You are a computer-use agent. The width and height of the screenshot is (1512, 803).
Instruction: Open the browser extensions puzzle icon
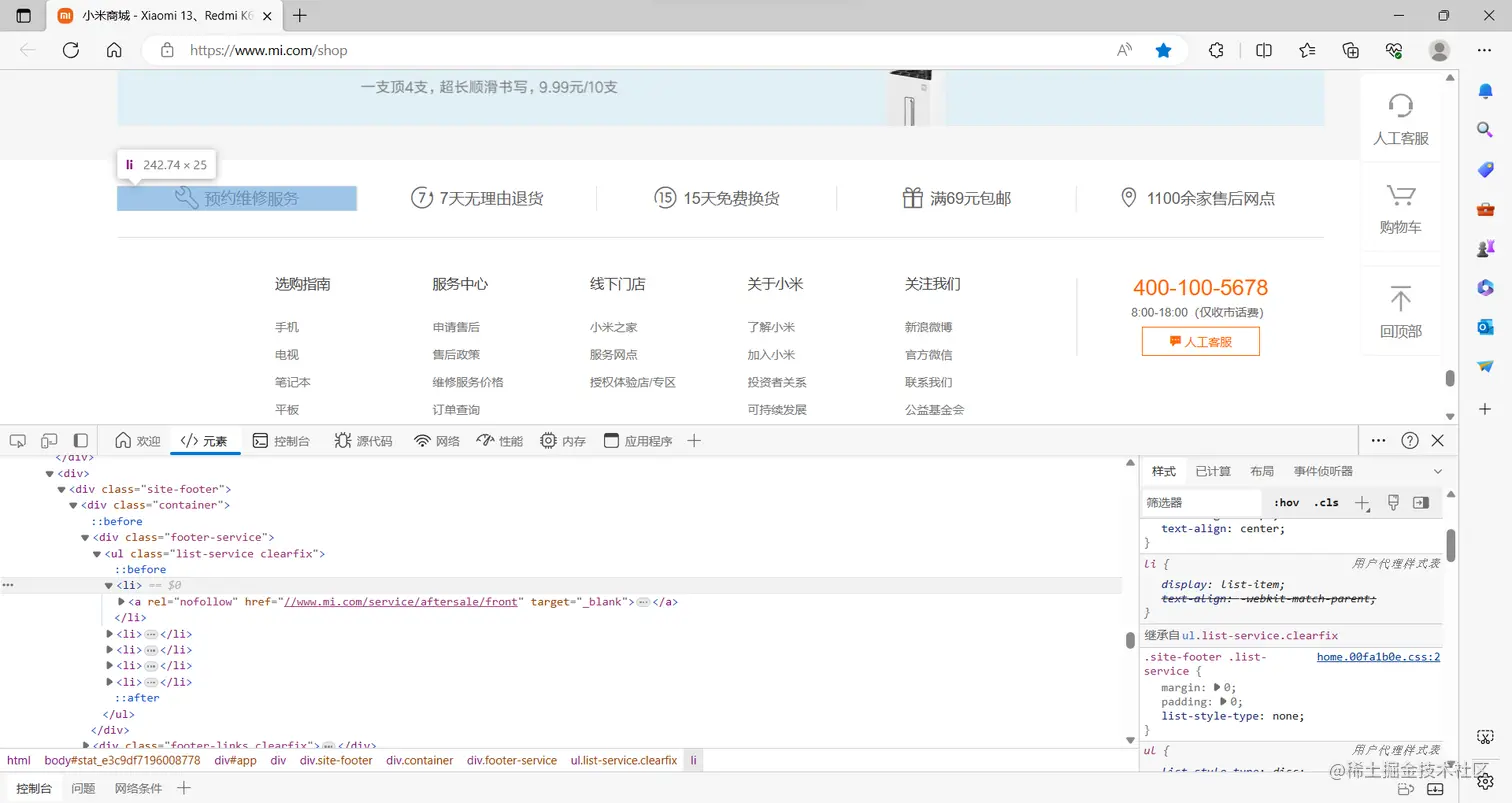pos(1216,50)
